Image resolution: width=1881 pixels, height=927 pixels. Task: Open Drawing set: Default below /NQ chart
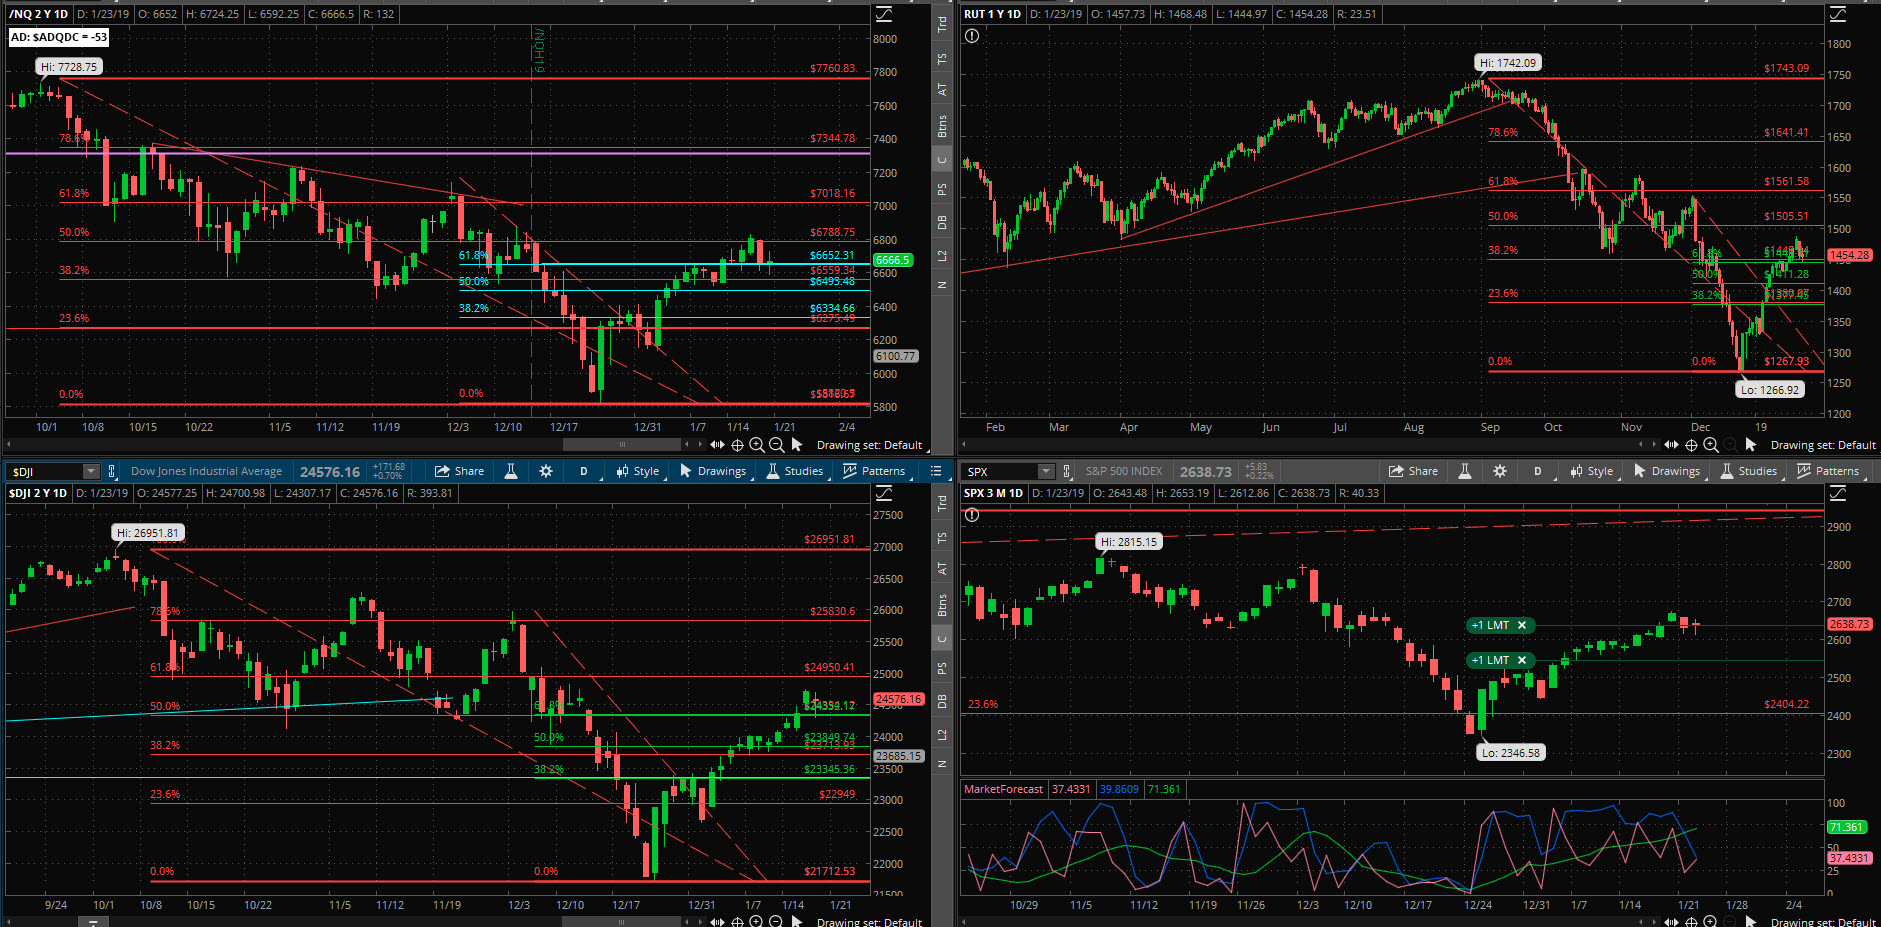point(869,445)
